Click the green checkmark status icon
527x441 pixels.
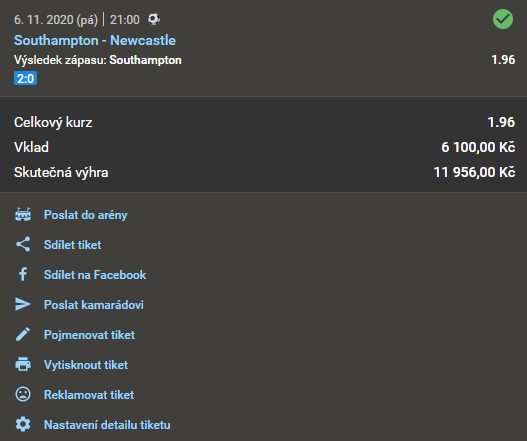(x=503, y=19)
